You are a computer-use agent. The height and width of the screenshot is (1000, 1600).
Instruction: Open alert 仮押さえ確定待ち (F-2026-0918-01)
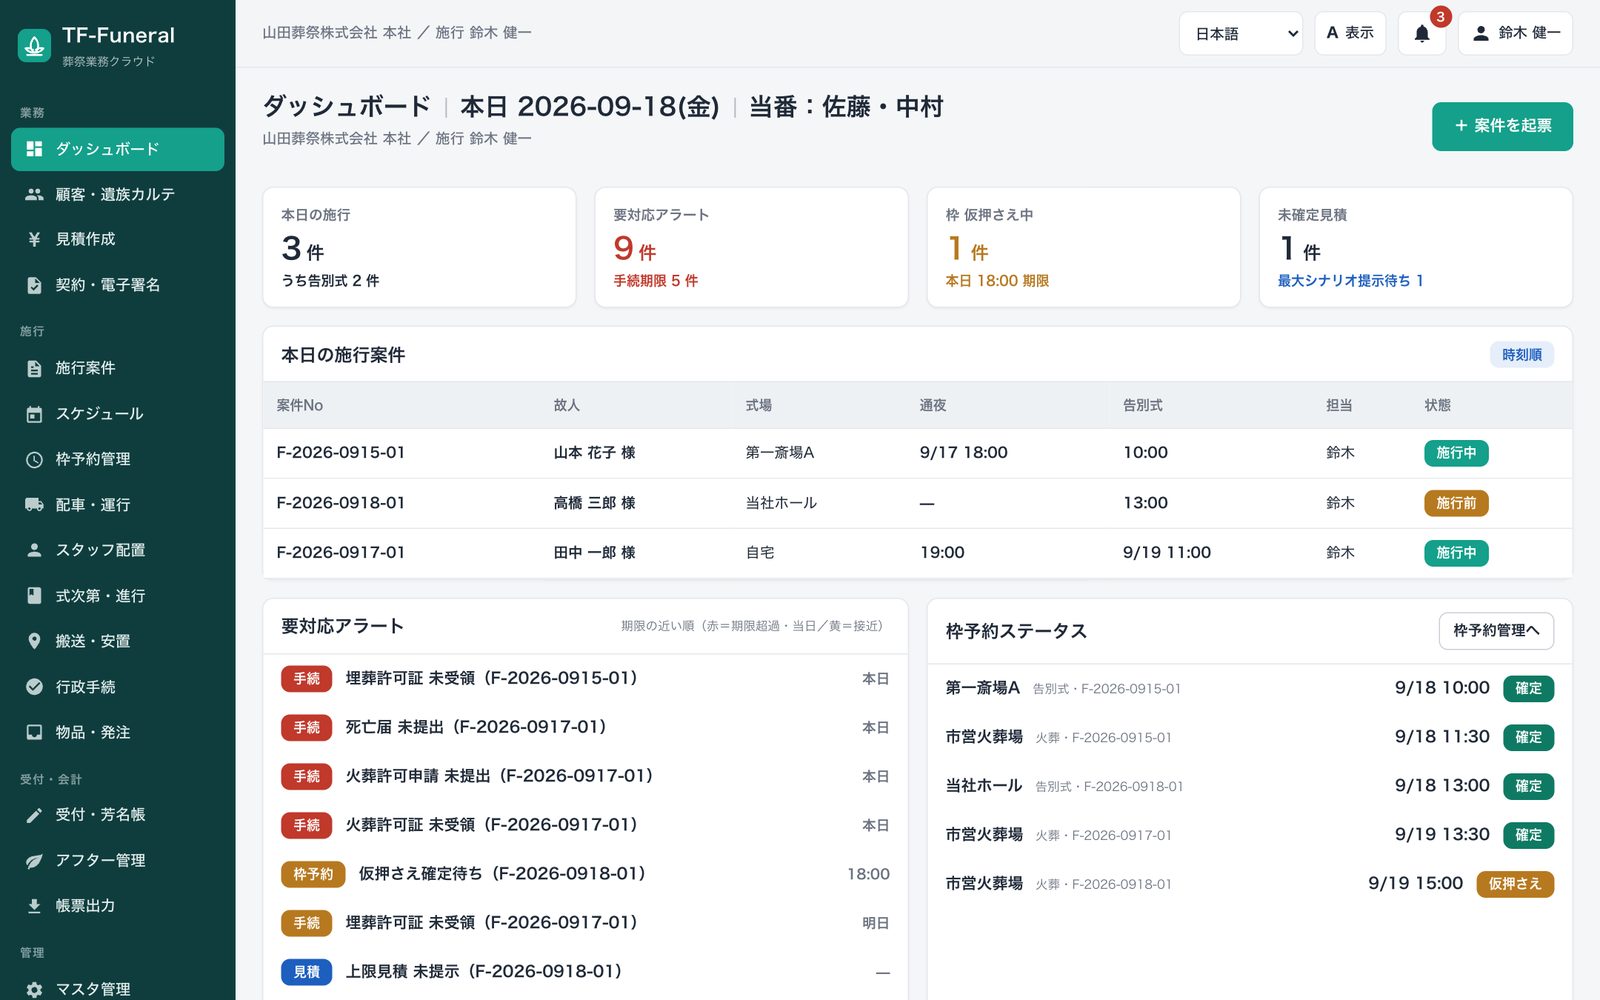point(585,874)
